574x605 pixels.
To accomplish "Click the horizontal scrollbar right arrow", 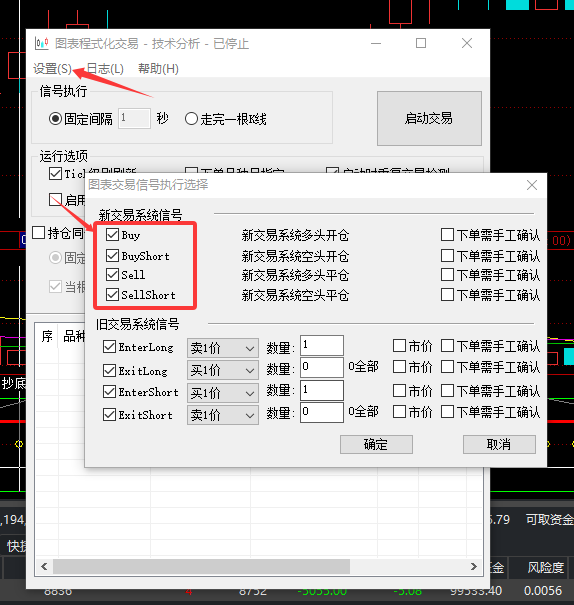I will pos(474,566).
